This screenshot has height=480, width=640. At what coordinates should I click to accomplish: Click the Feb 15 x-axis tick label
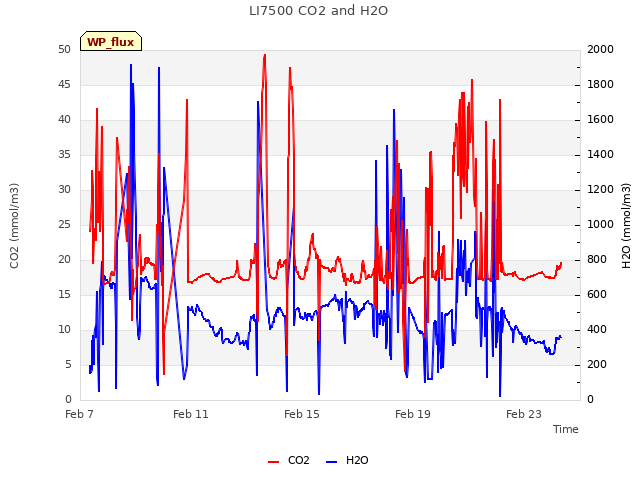point(302,414)
